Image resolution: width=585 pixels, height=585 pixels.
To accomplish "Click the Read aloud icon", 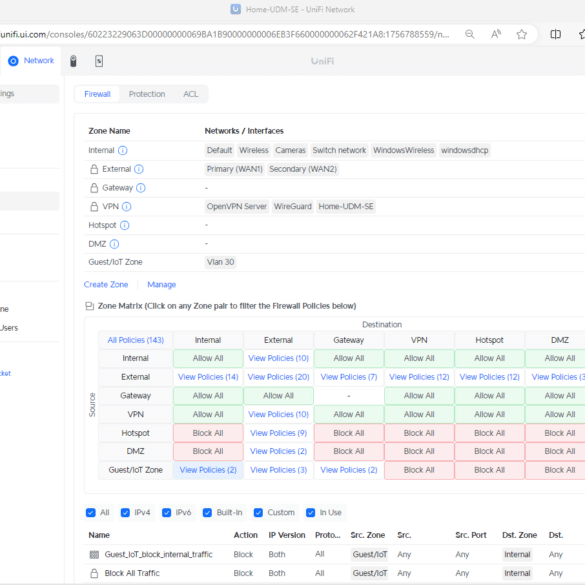I will (496, 34).
